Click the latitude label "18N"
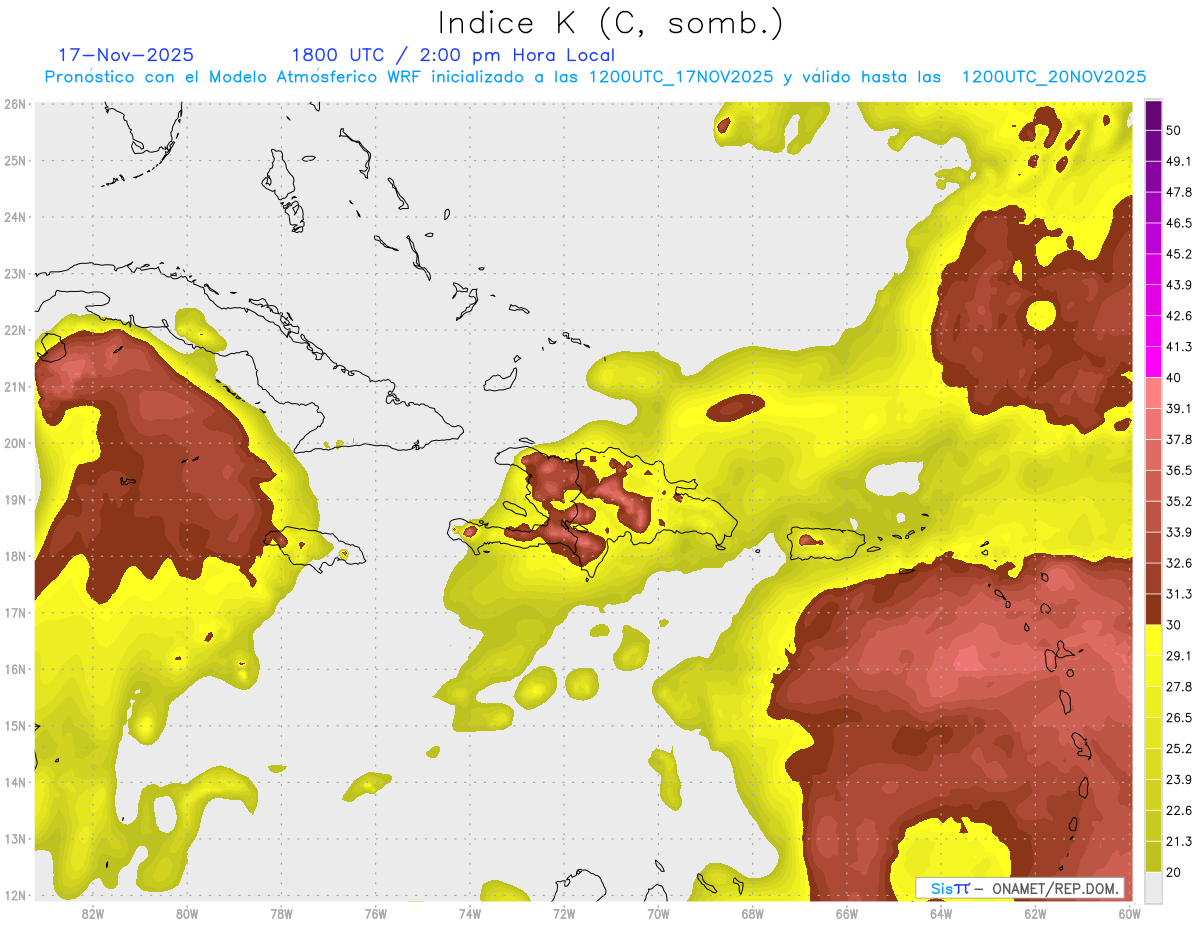The width and height of the screenshot is (1200, 927). tap(15, 556)
